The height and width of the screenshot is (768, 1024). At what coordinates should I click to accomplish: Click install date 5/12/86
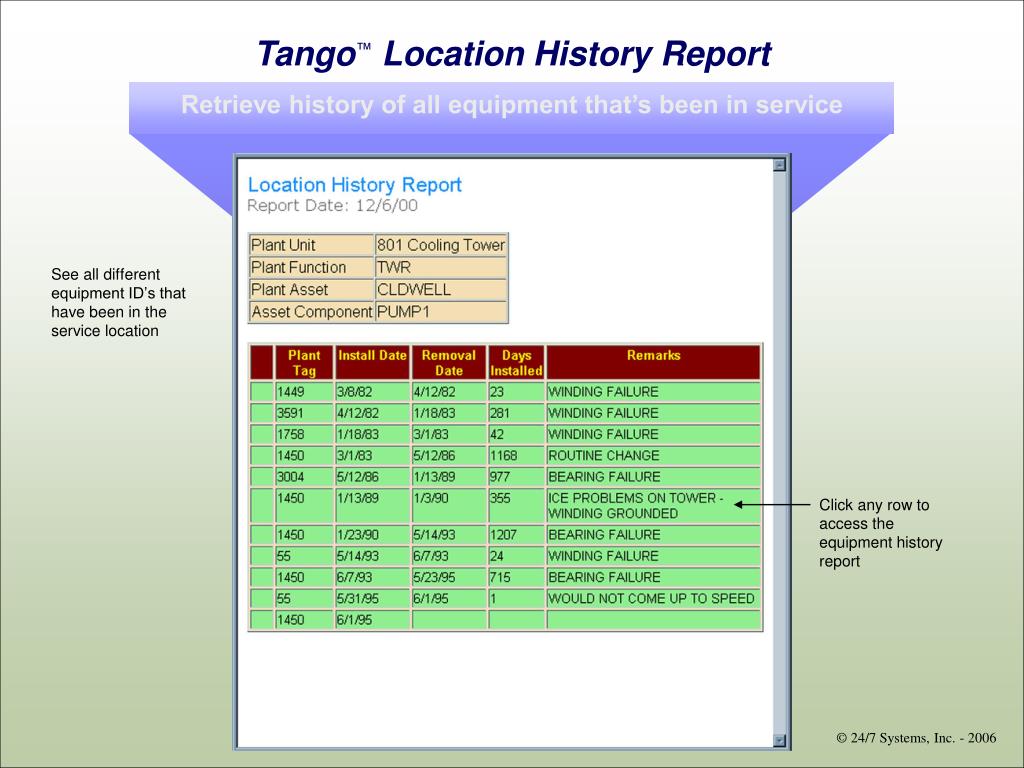[372, 477]
